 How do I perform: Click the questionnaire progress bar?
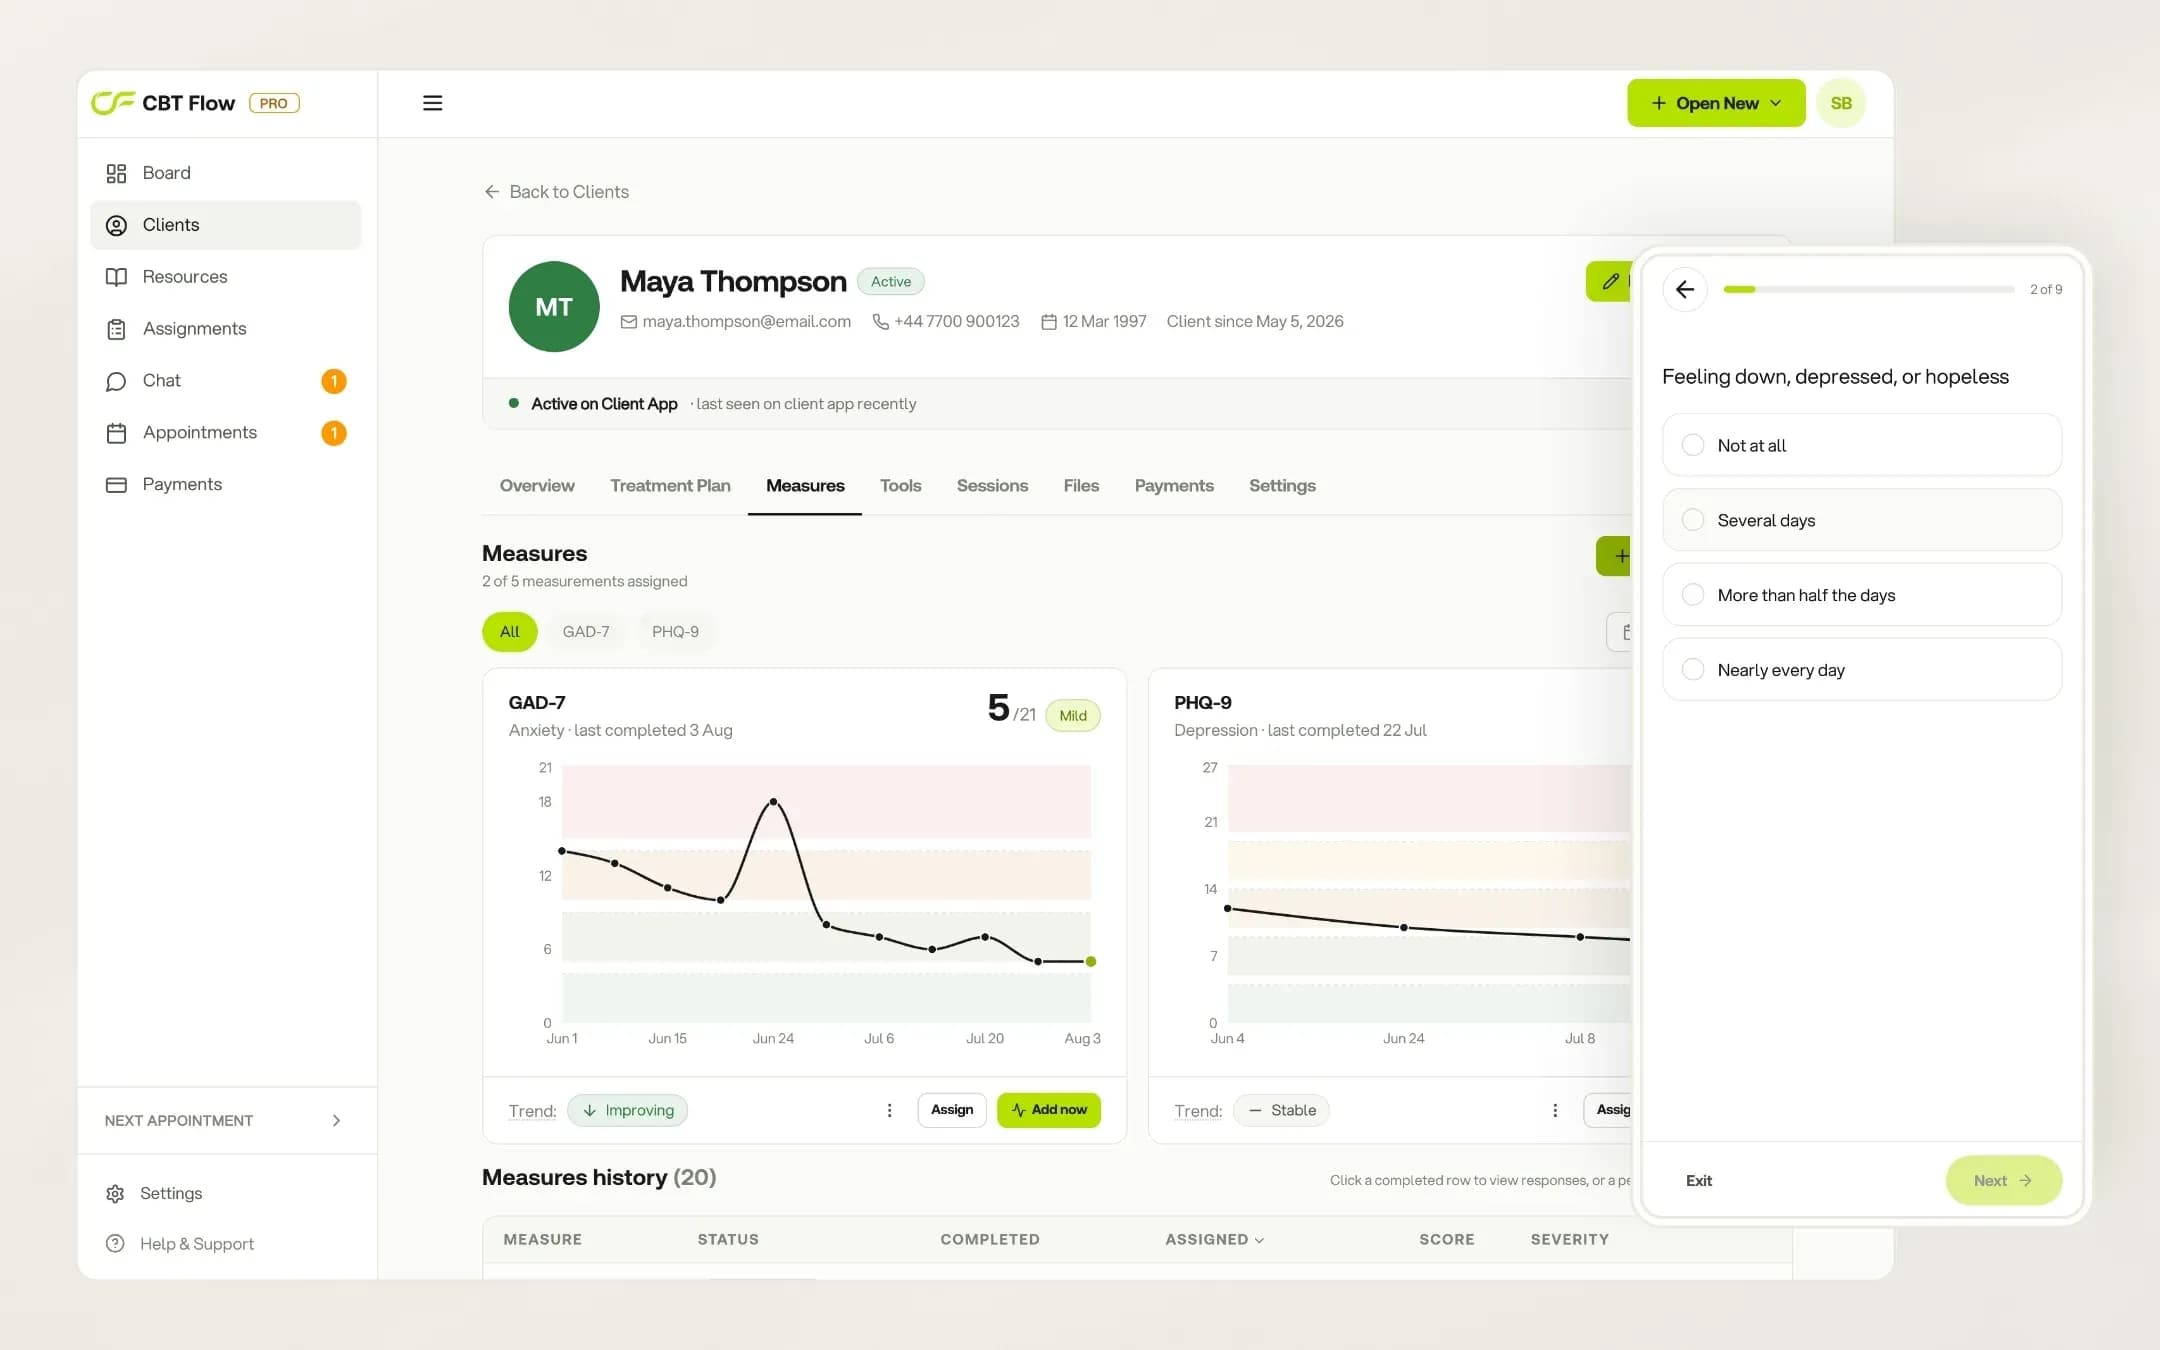(1868, 289)
